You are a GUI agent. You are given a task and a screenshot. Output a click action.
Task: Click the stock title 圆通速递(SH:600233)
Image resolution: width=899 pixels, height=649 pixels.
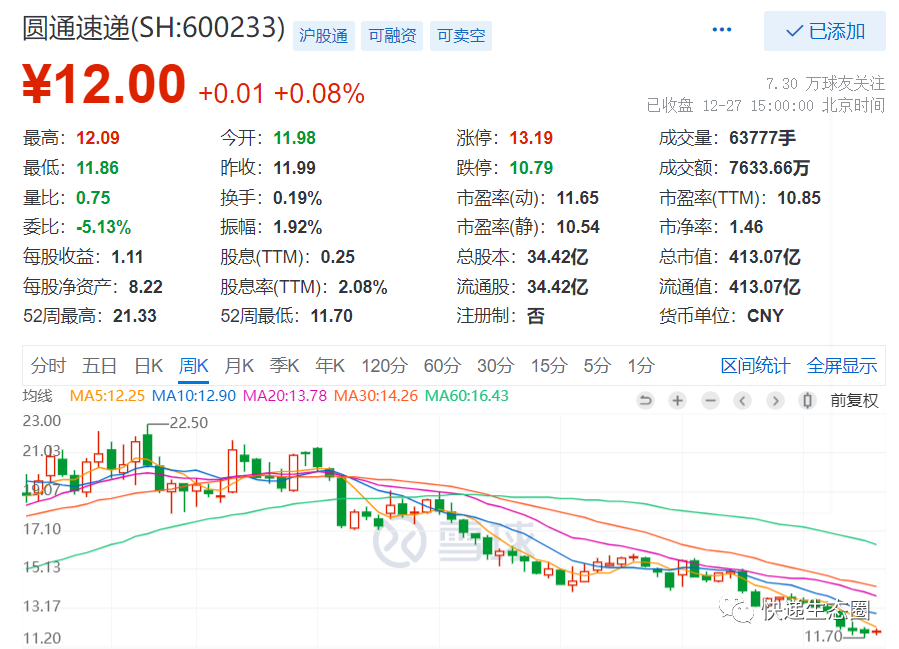coord(154,28)
